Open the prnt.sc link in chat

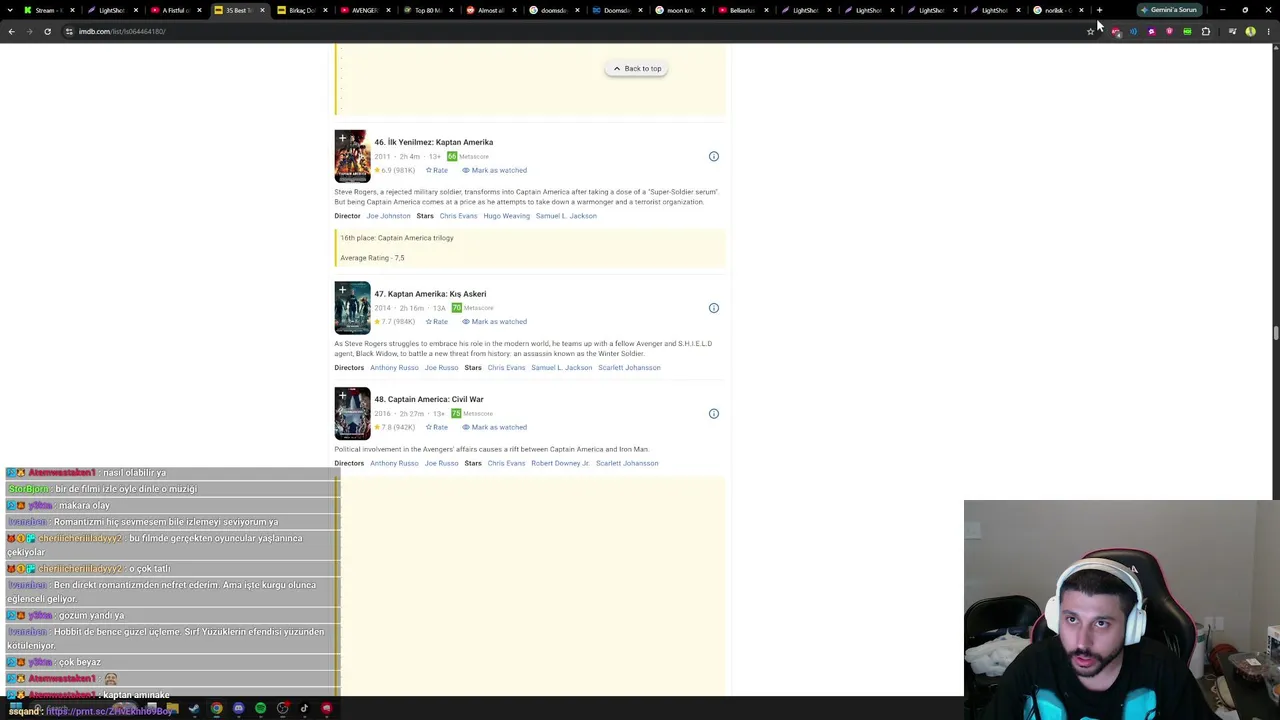tap(109, 711)
